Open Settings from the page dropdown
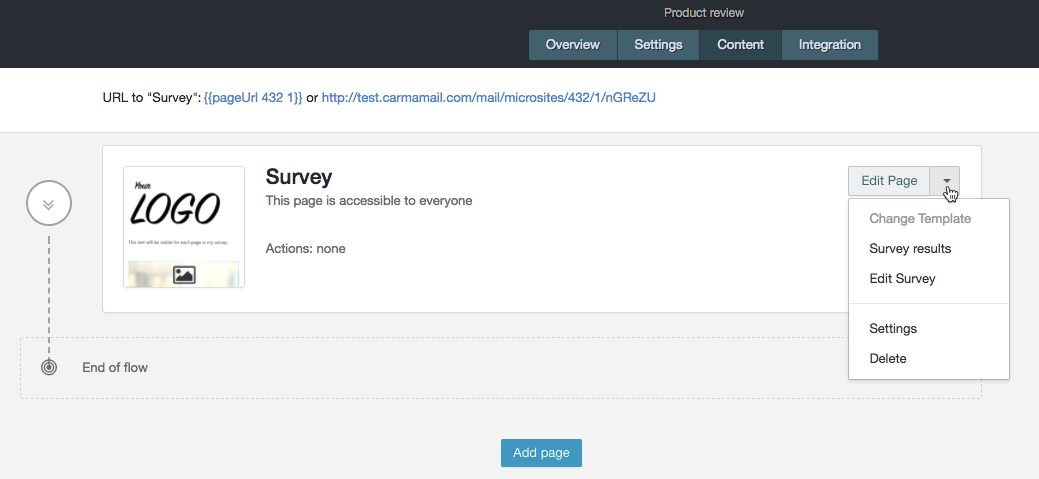Viewport: 1039px width, 479px height. click(x=893, y=329)
